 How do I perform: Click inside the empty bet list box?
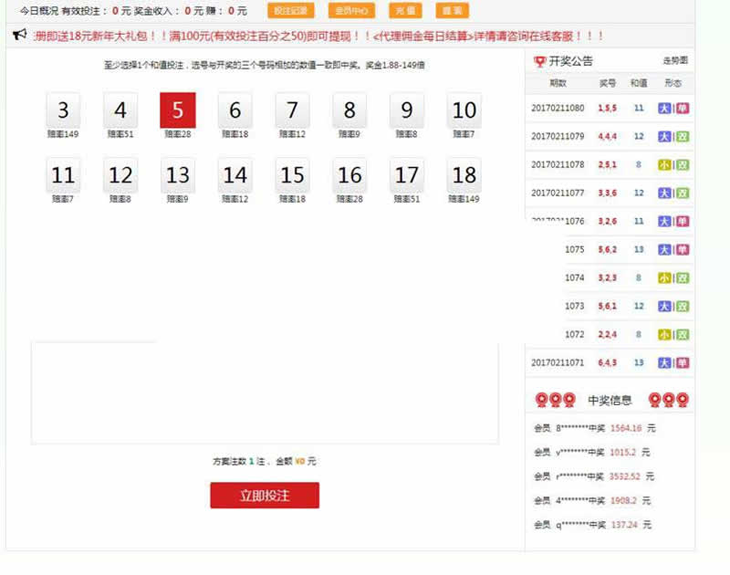click(x=264, y=395)
